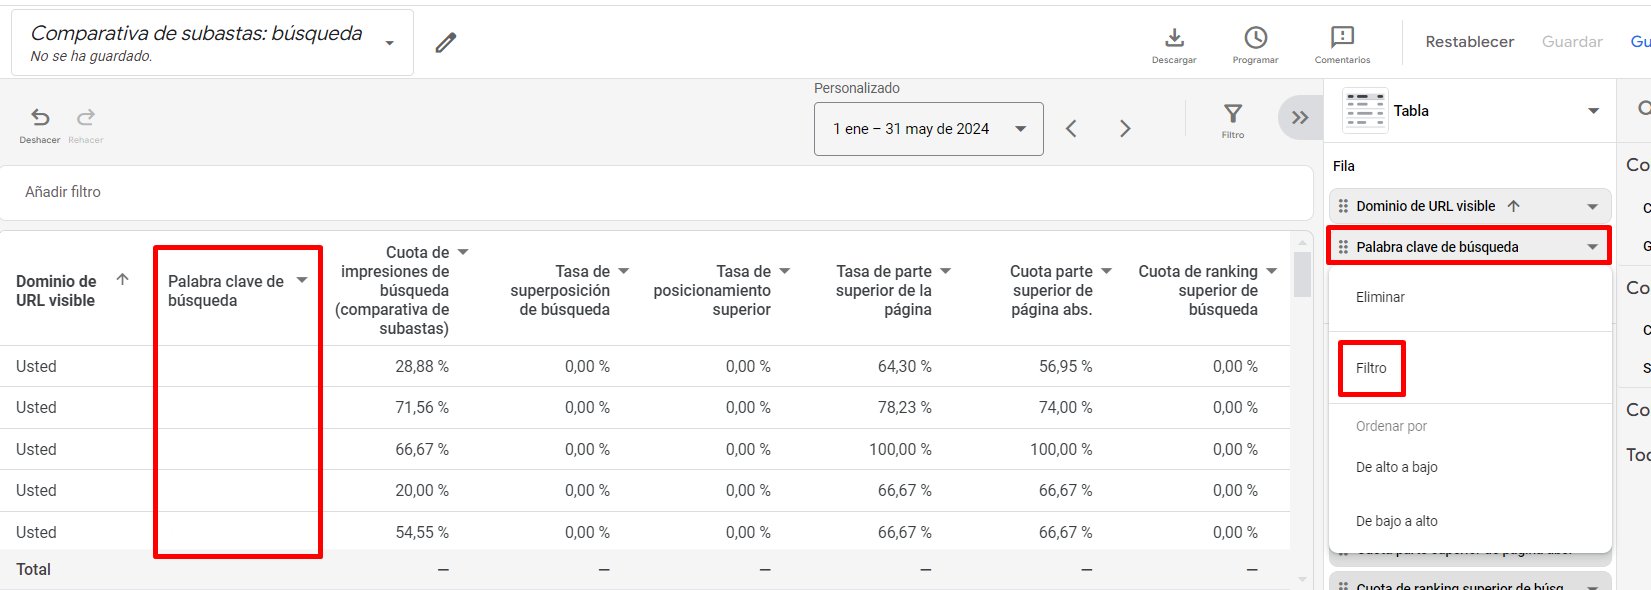
Task: Open the Programar schedule clock icon
Action: click(x=1255, y=39)
